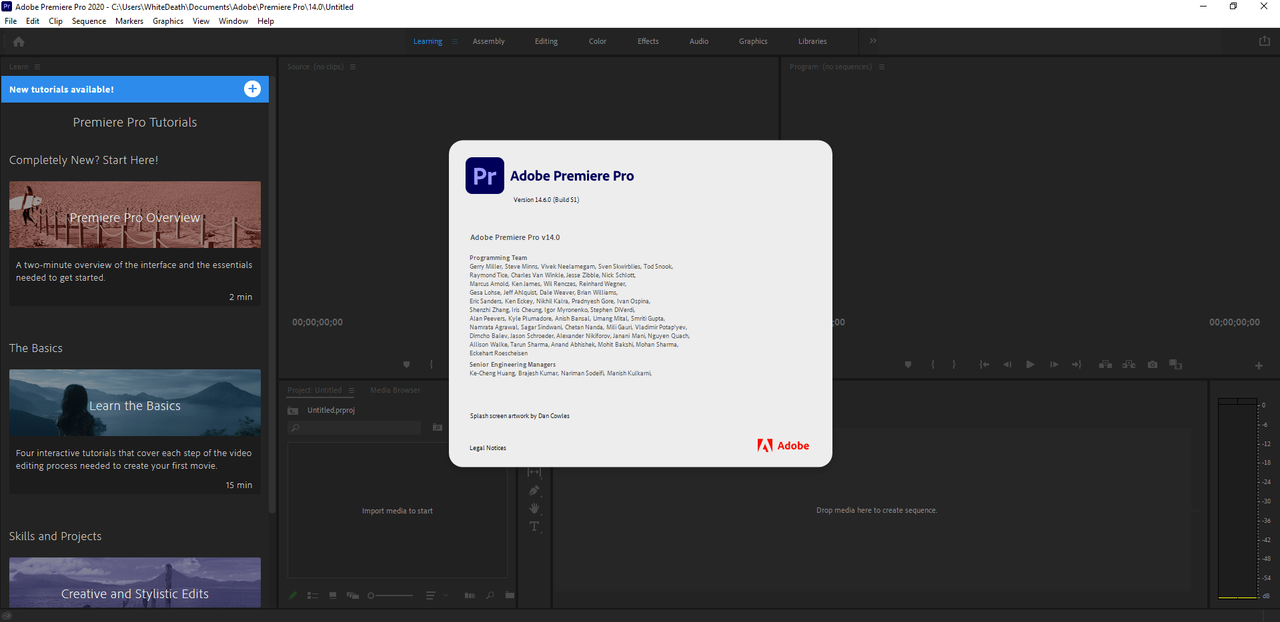Show the workspace overflow chevrons menu
Image resolution: width=1280 pixels, height=622 pixels.
pyautogui.click(x=872, y=41)
